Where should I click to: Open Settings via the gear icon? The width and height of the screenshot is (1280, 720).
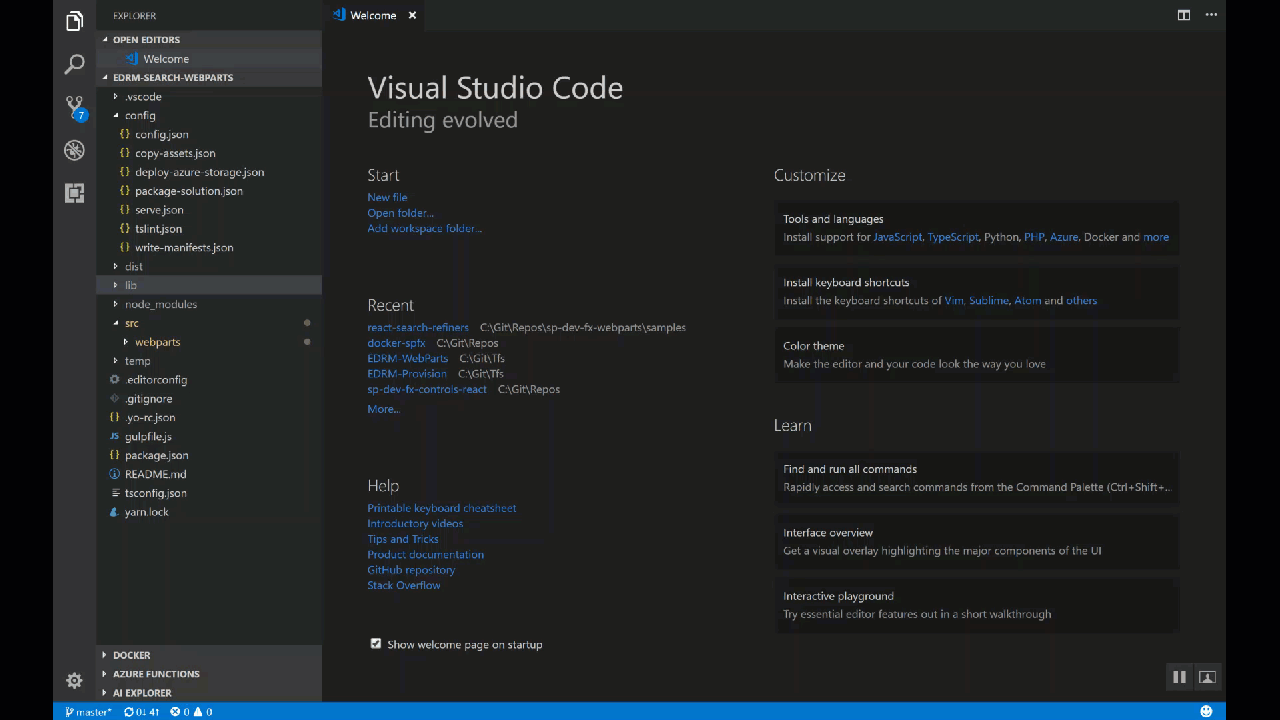74,680
